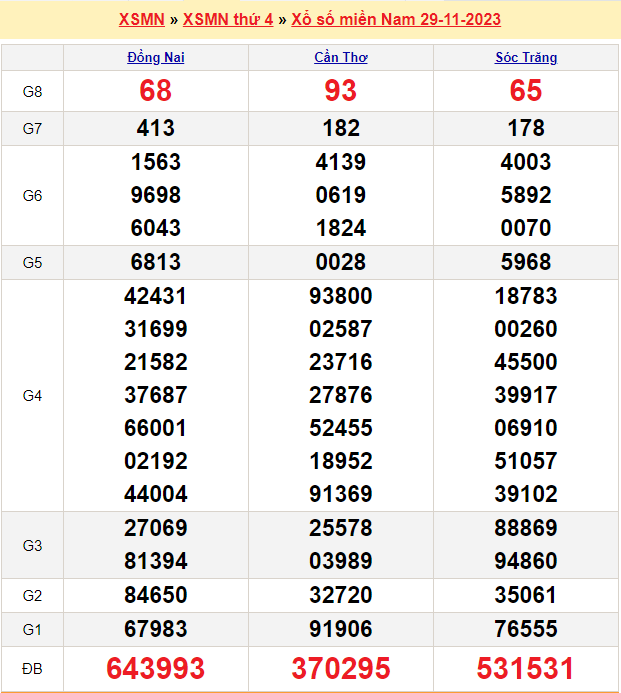This screenshot has height=693, width=621.
Task: Click the G8 number 68
Action: (x=156, y=91)
